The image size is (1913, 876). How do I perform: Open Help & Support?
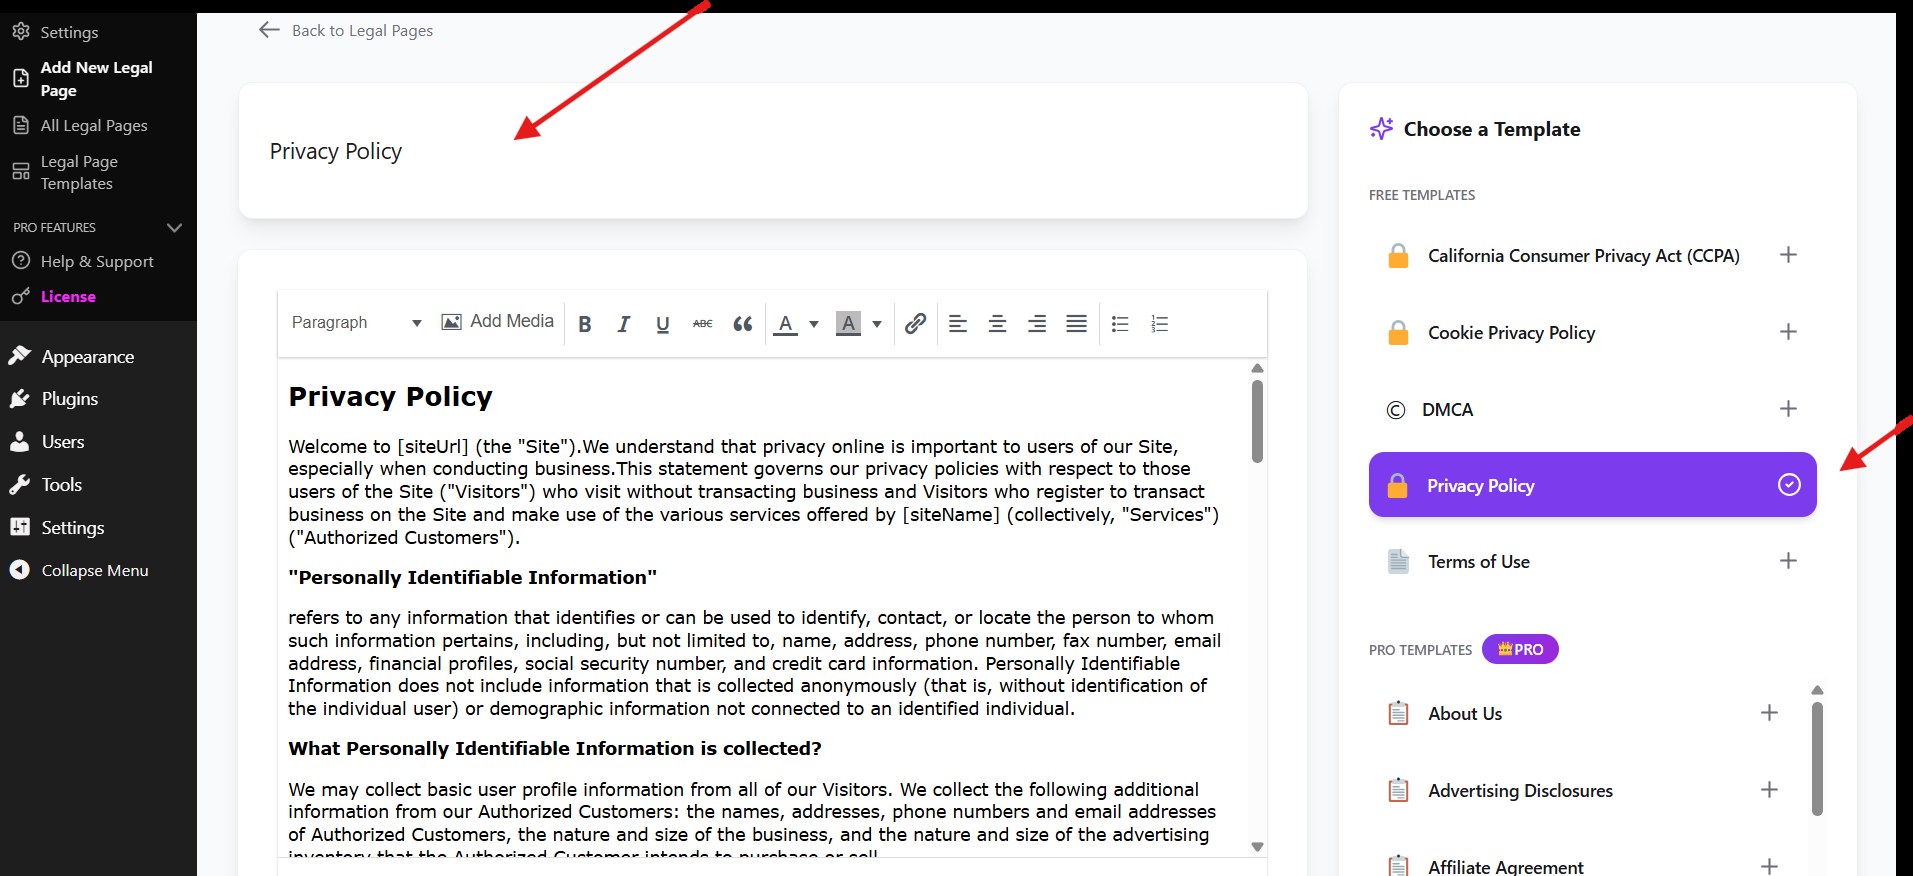[98, 261]
